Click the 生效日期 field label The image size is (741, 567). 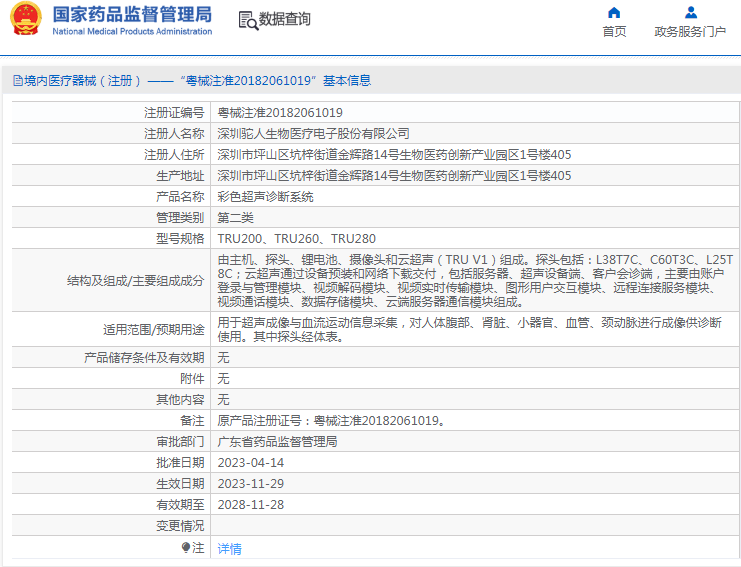tap(180, 484)
